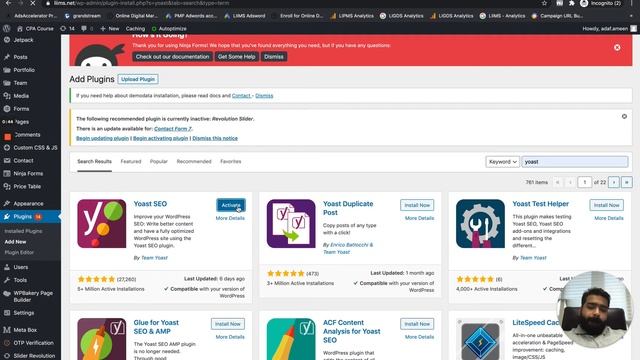
Task: Click the plugin search field containing yoast
Action: tap(575, 162)
